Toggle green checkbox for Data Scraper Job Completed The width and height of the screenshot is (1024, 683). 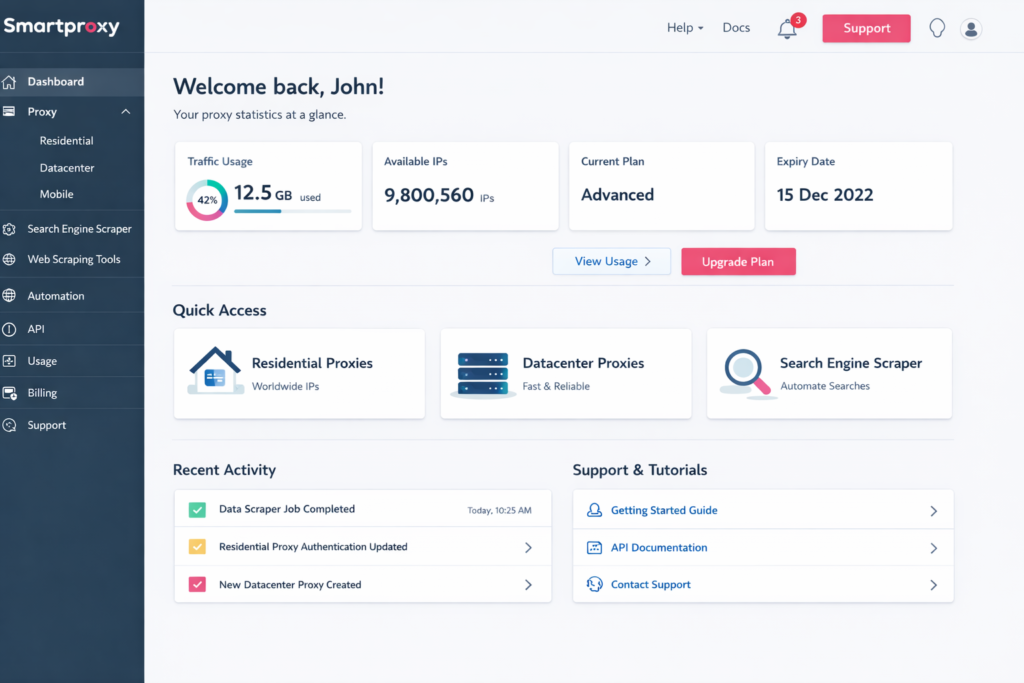(x=197, y=510)
